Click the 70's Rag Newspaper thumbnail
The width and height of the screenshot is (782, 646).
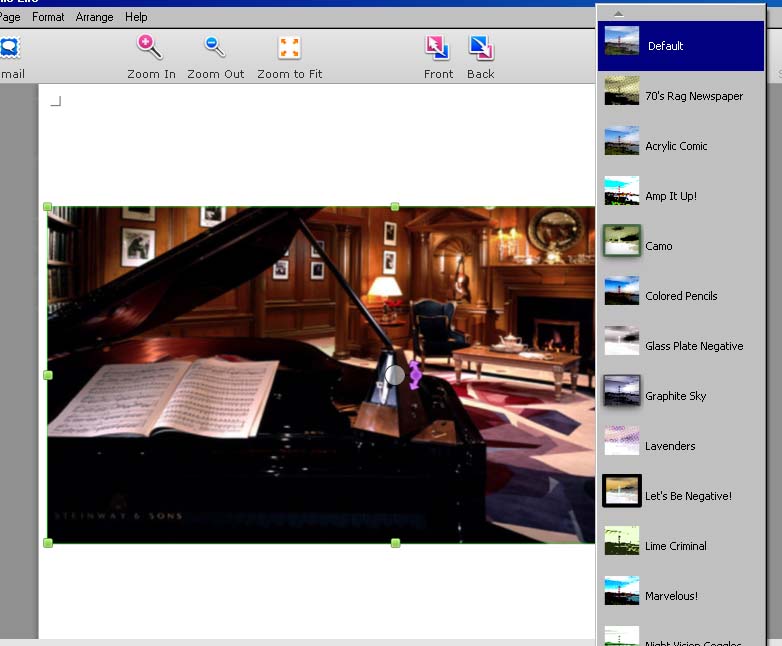[621, 90]
